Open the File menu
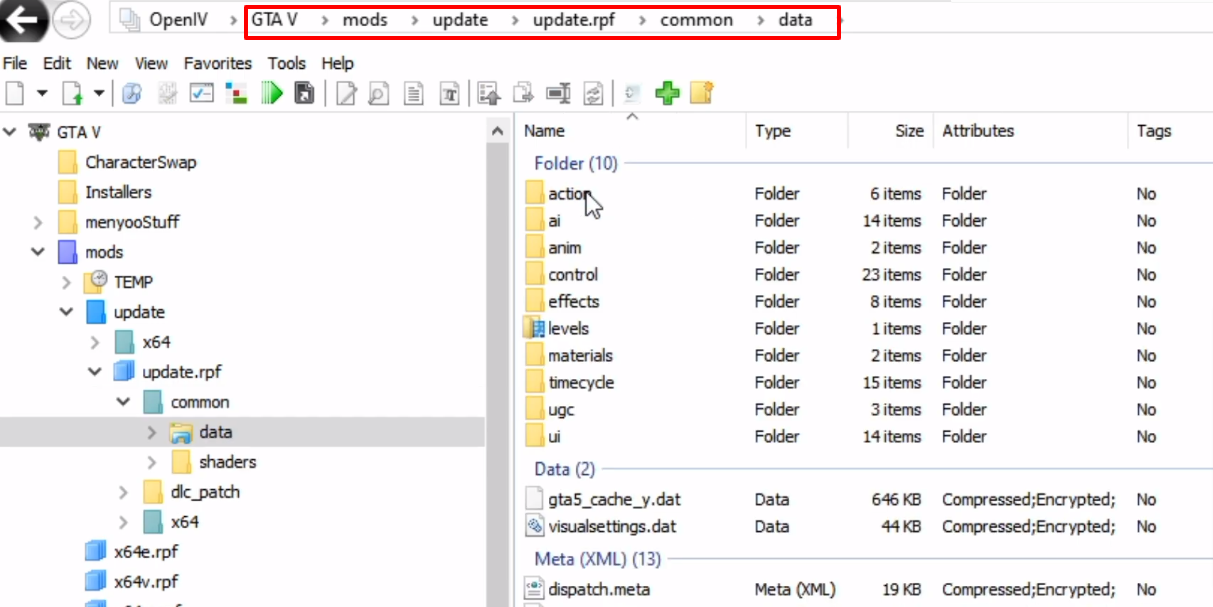 pos(15,63)
